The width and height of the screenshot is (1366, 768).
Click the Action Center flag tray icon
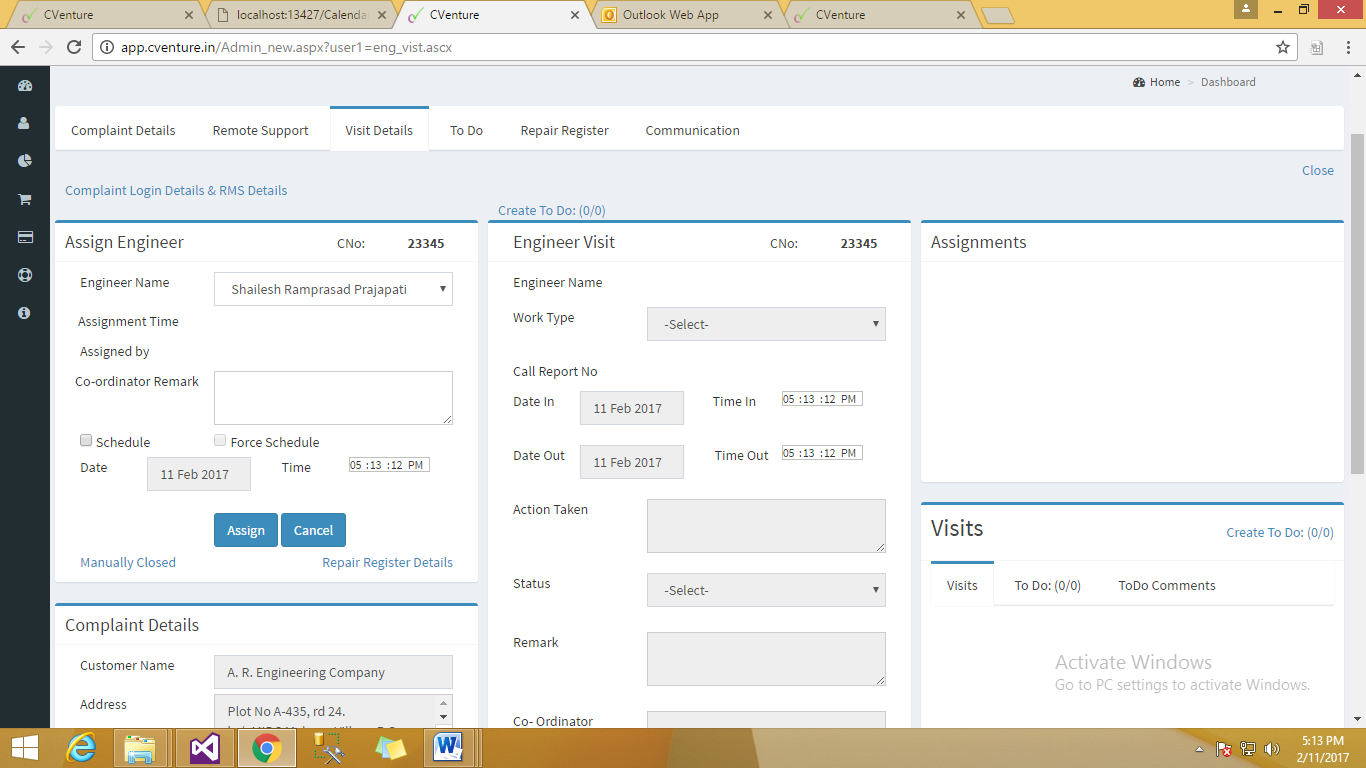click(1224, 749)
